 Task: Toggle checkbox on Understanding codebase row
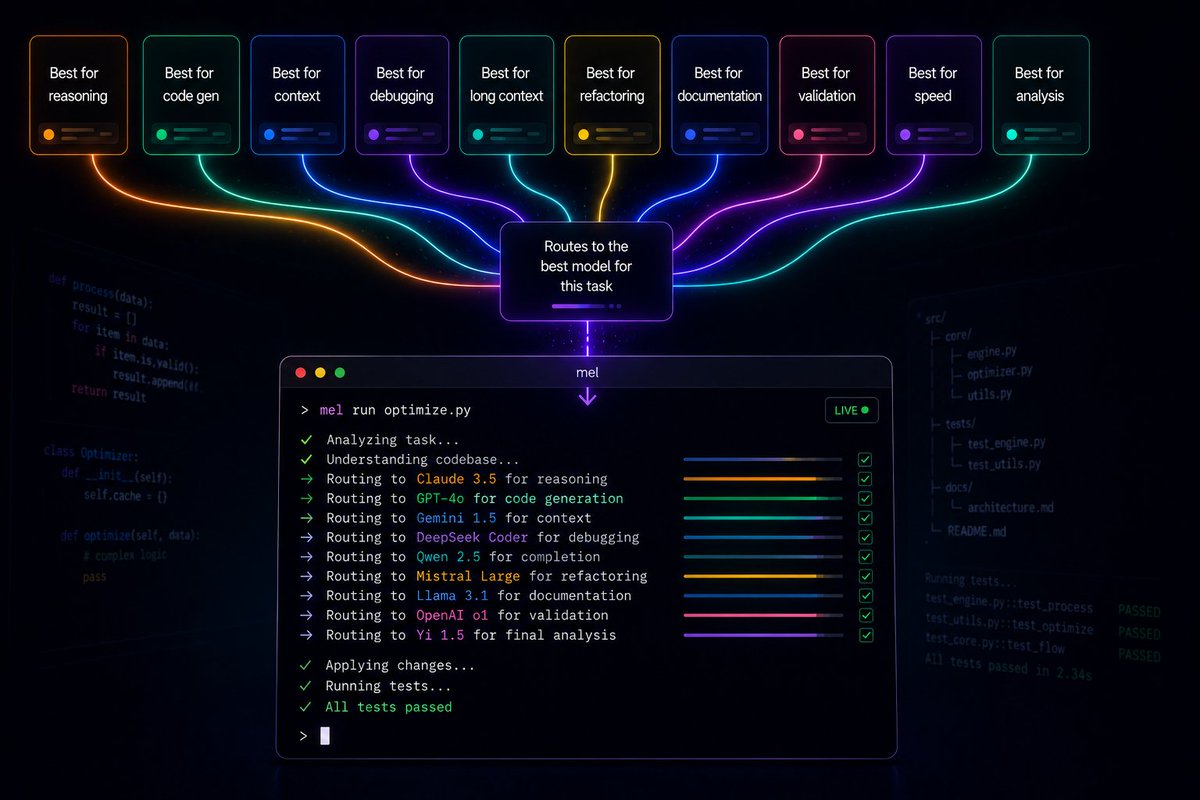click(x=865, y=460)
